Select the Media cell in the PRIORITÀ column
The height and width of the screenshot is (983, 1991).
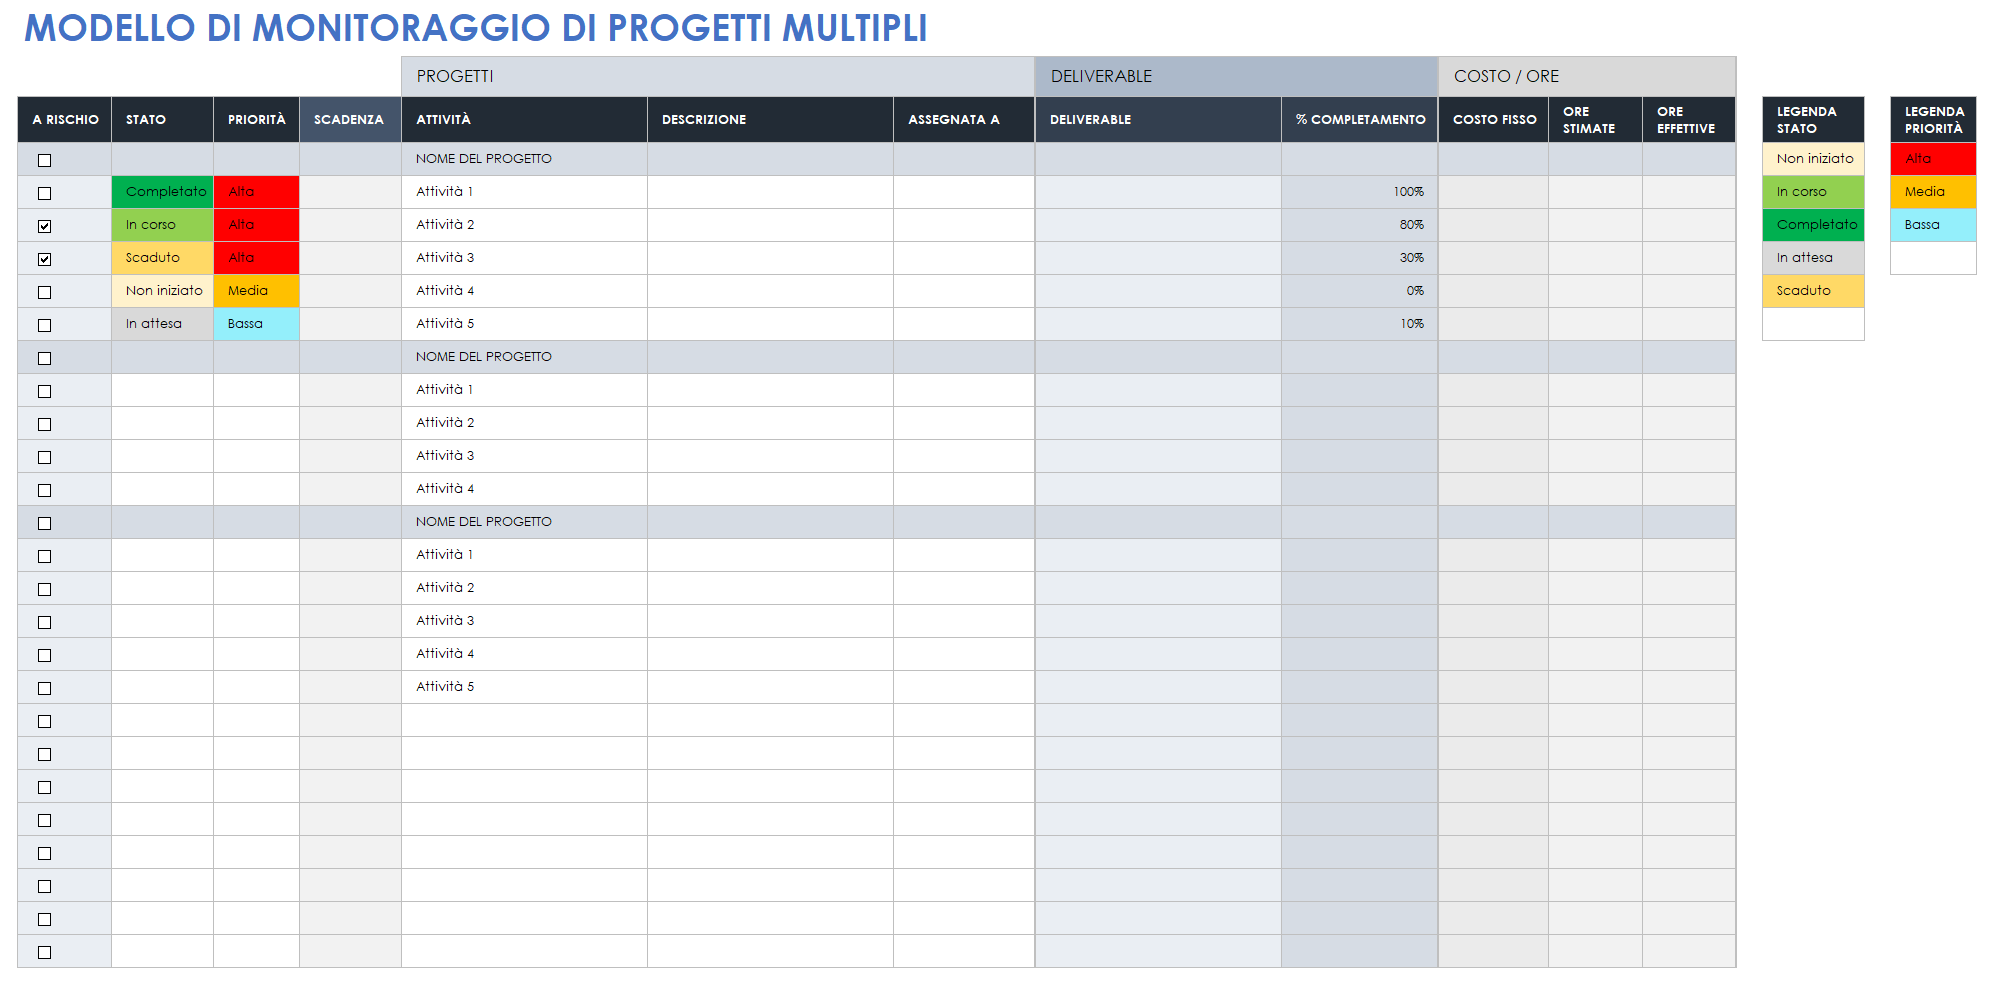pyautogui.click(x=256, y=291)
